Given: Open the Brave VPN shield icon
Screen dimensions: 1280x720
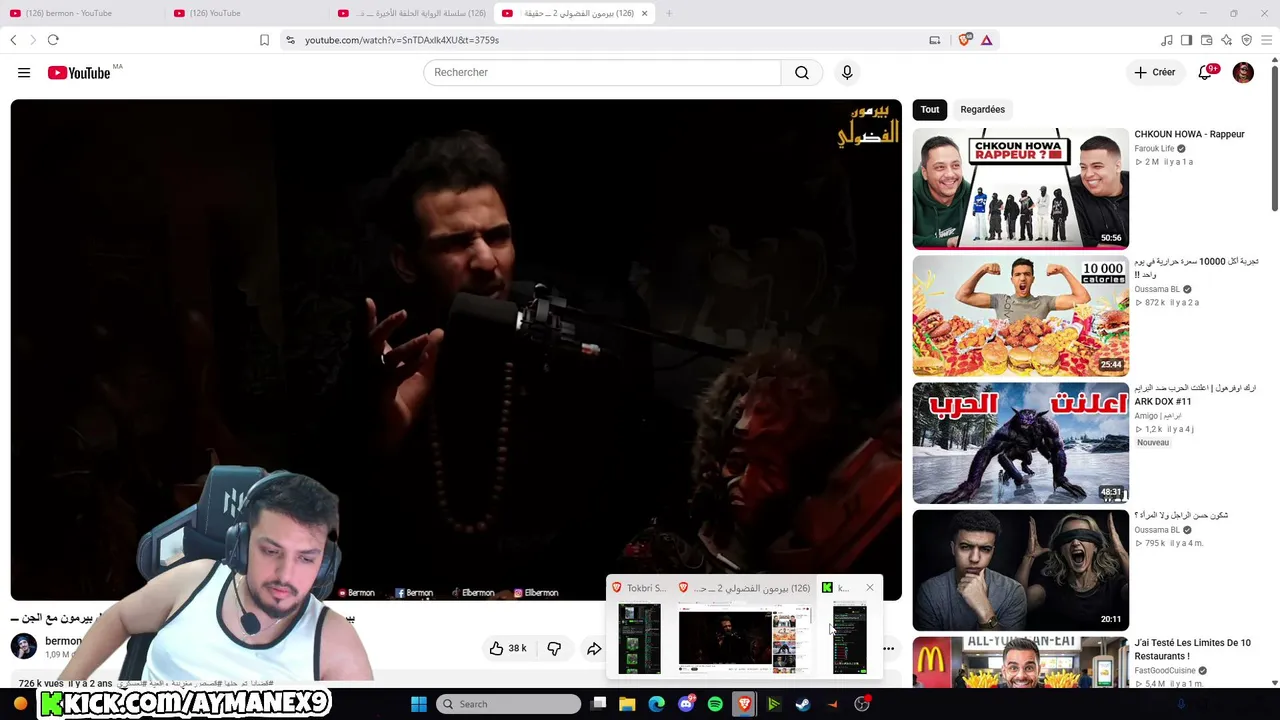Looking at the screenshot, I should (1247, 40).
